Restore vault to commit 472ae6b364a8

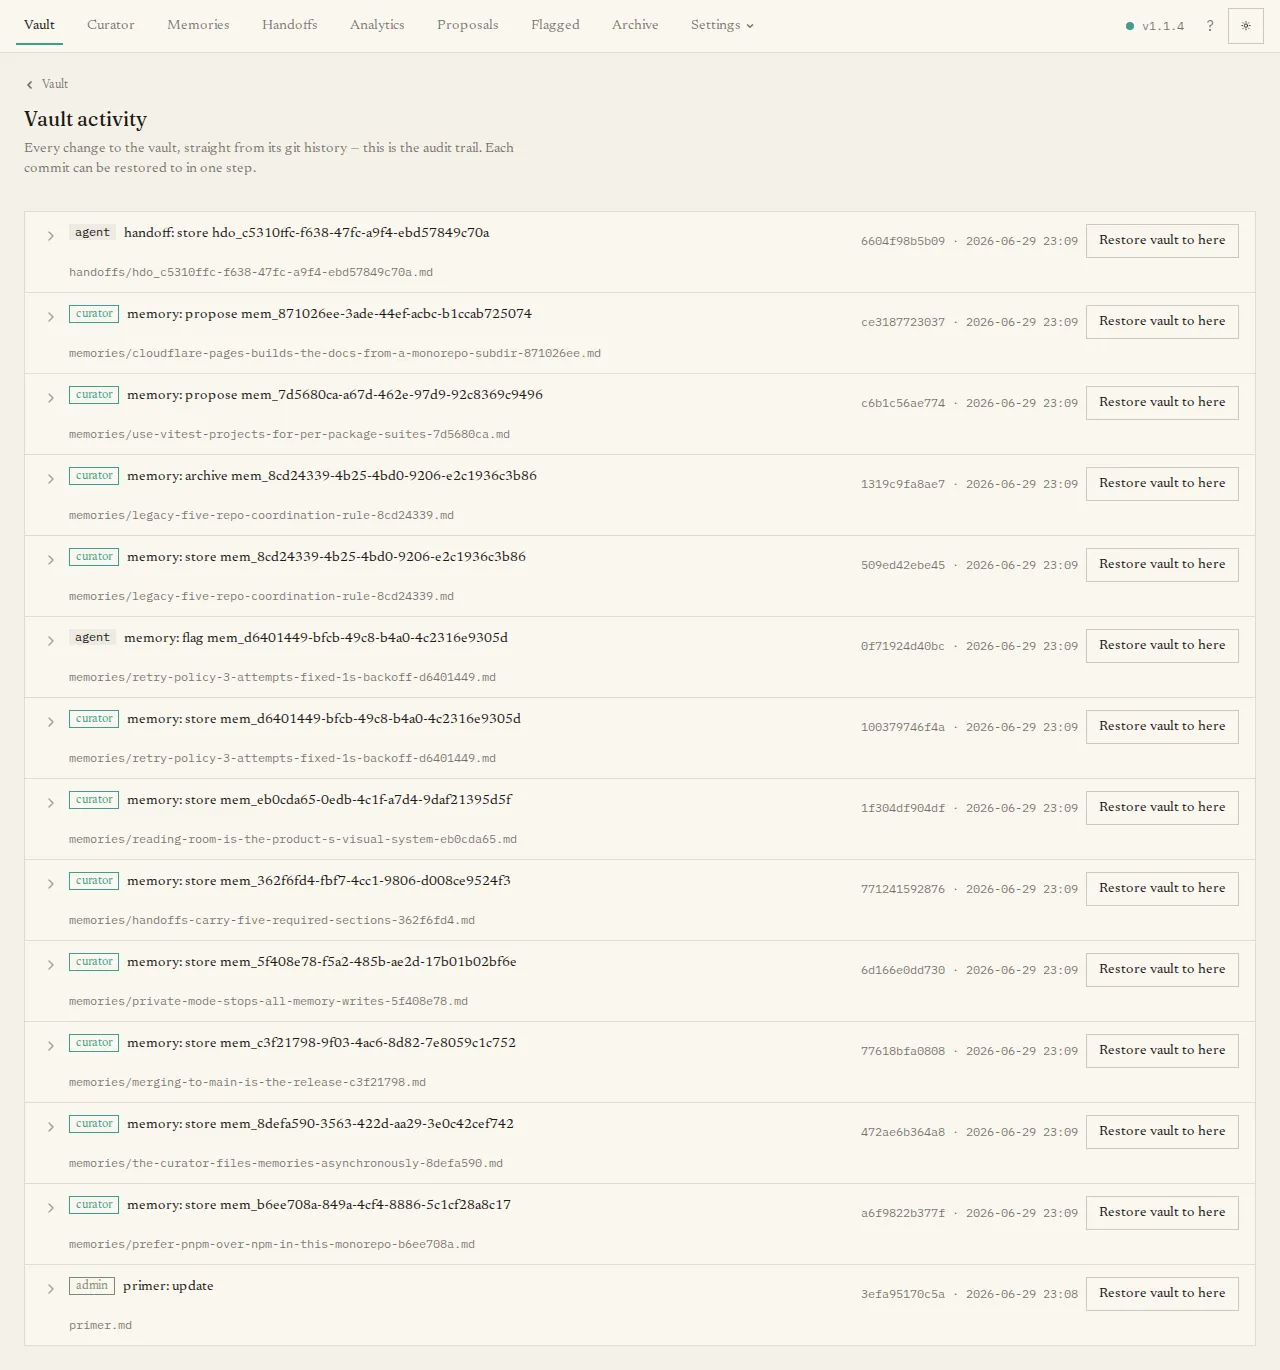click(x=1162, y=1132)
